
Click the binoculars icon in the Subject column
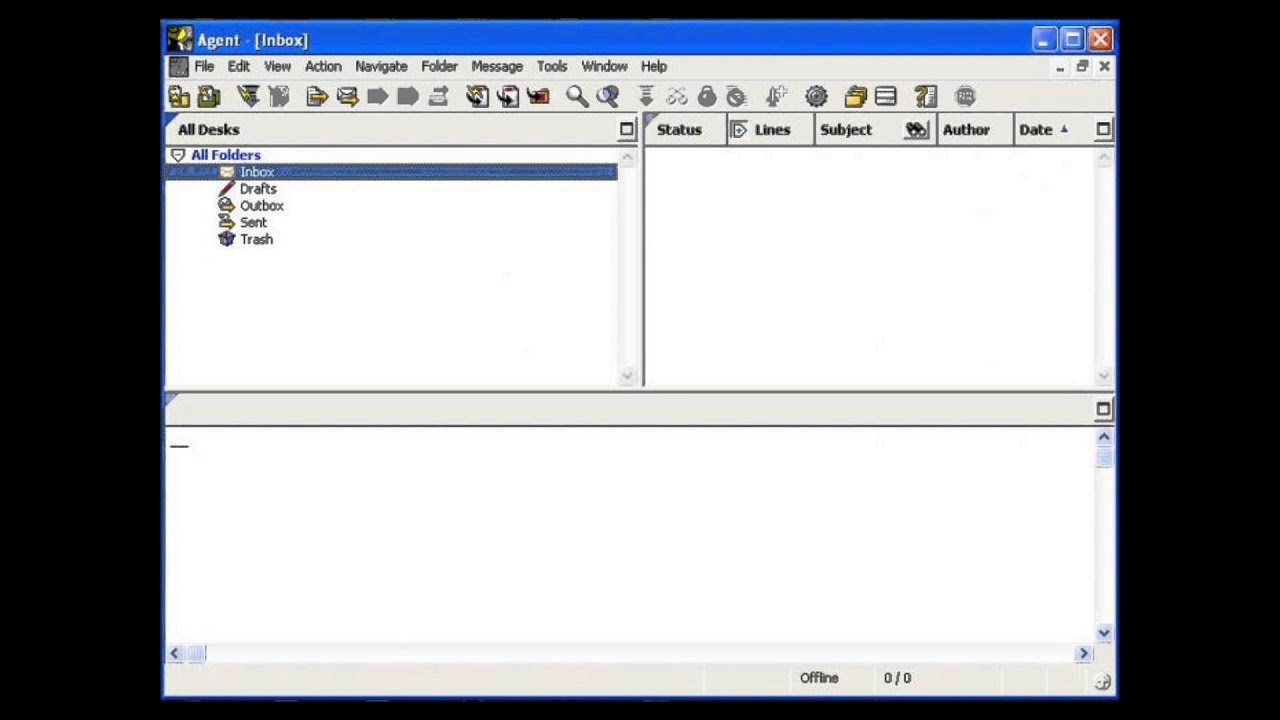(x=917, y=130)
